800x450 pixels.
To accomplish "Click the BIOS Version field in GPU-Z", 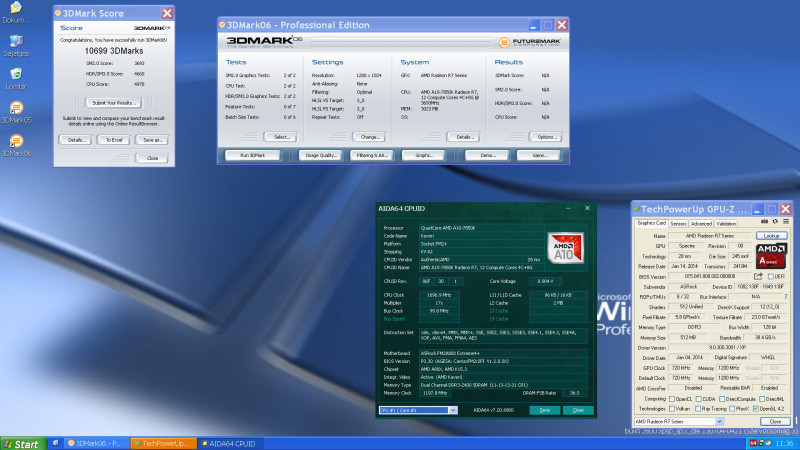I will tap(710, 277).
